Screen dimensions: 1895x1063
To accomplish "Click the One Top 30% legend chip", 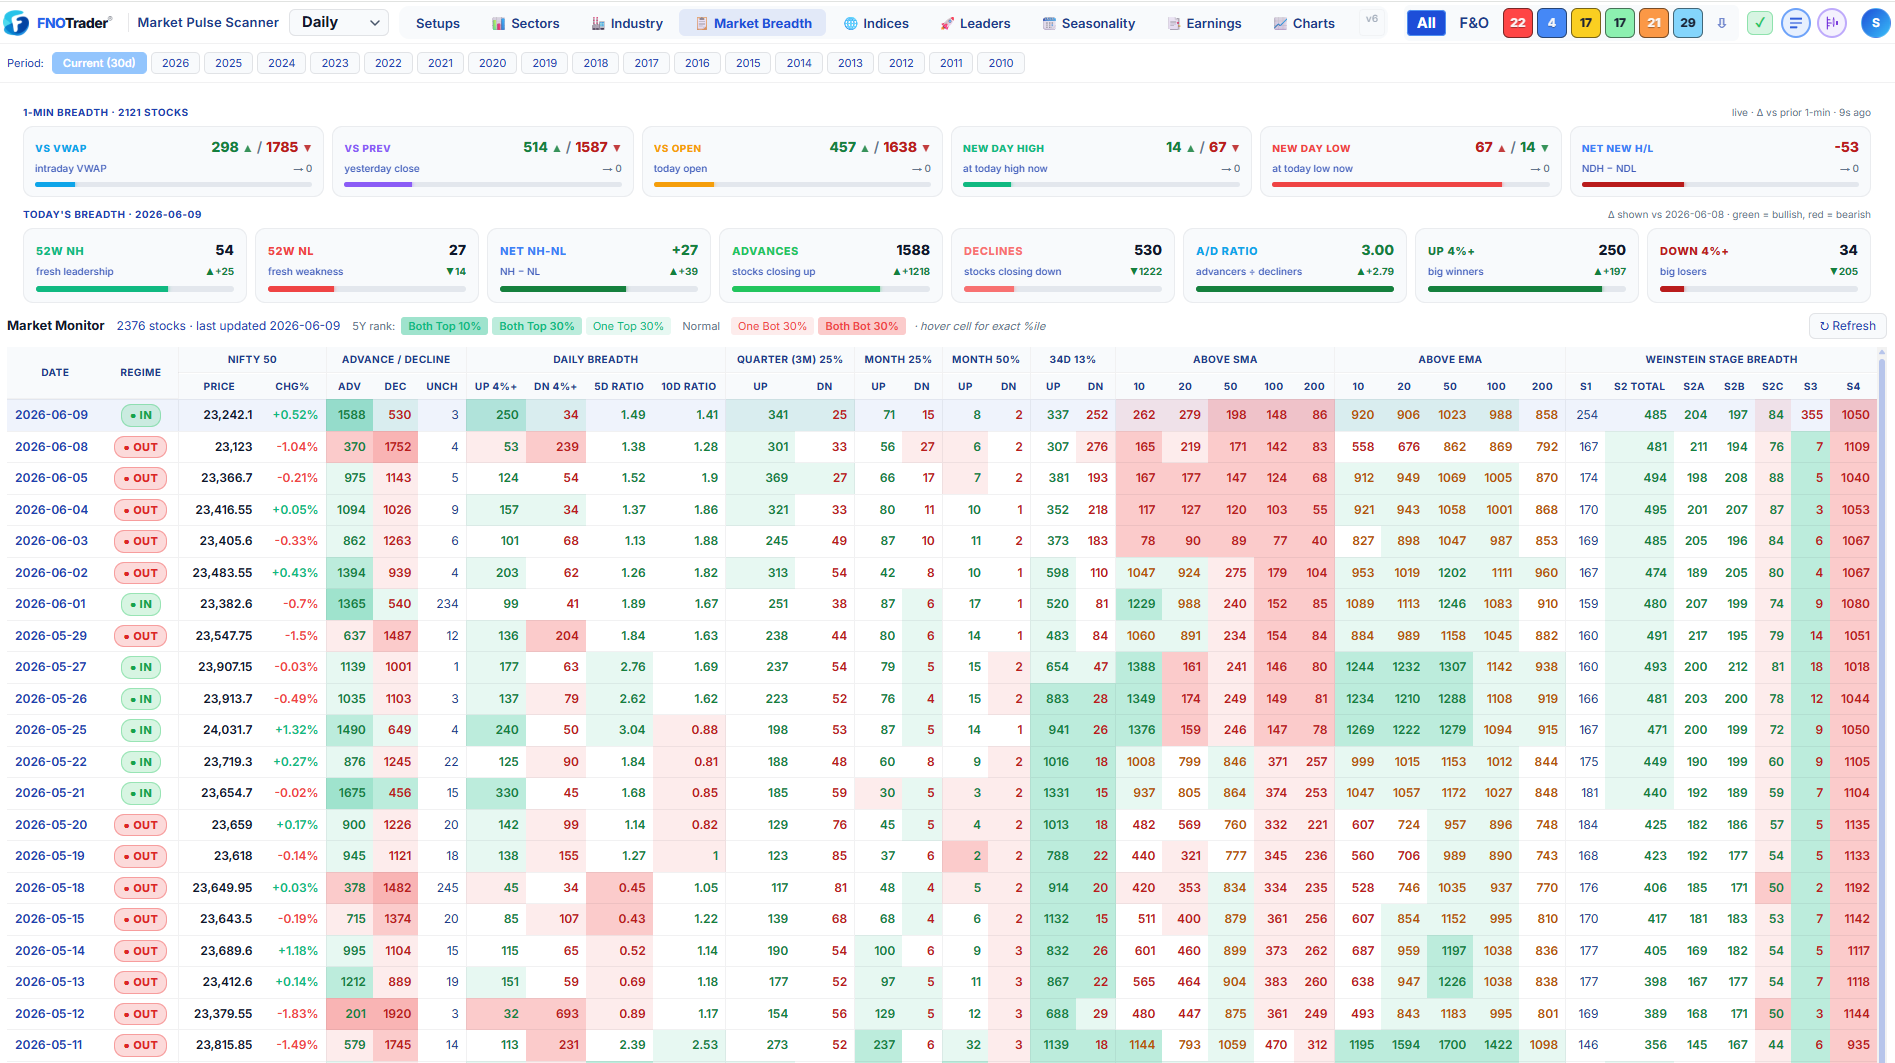I will (x=628, y=326).
